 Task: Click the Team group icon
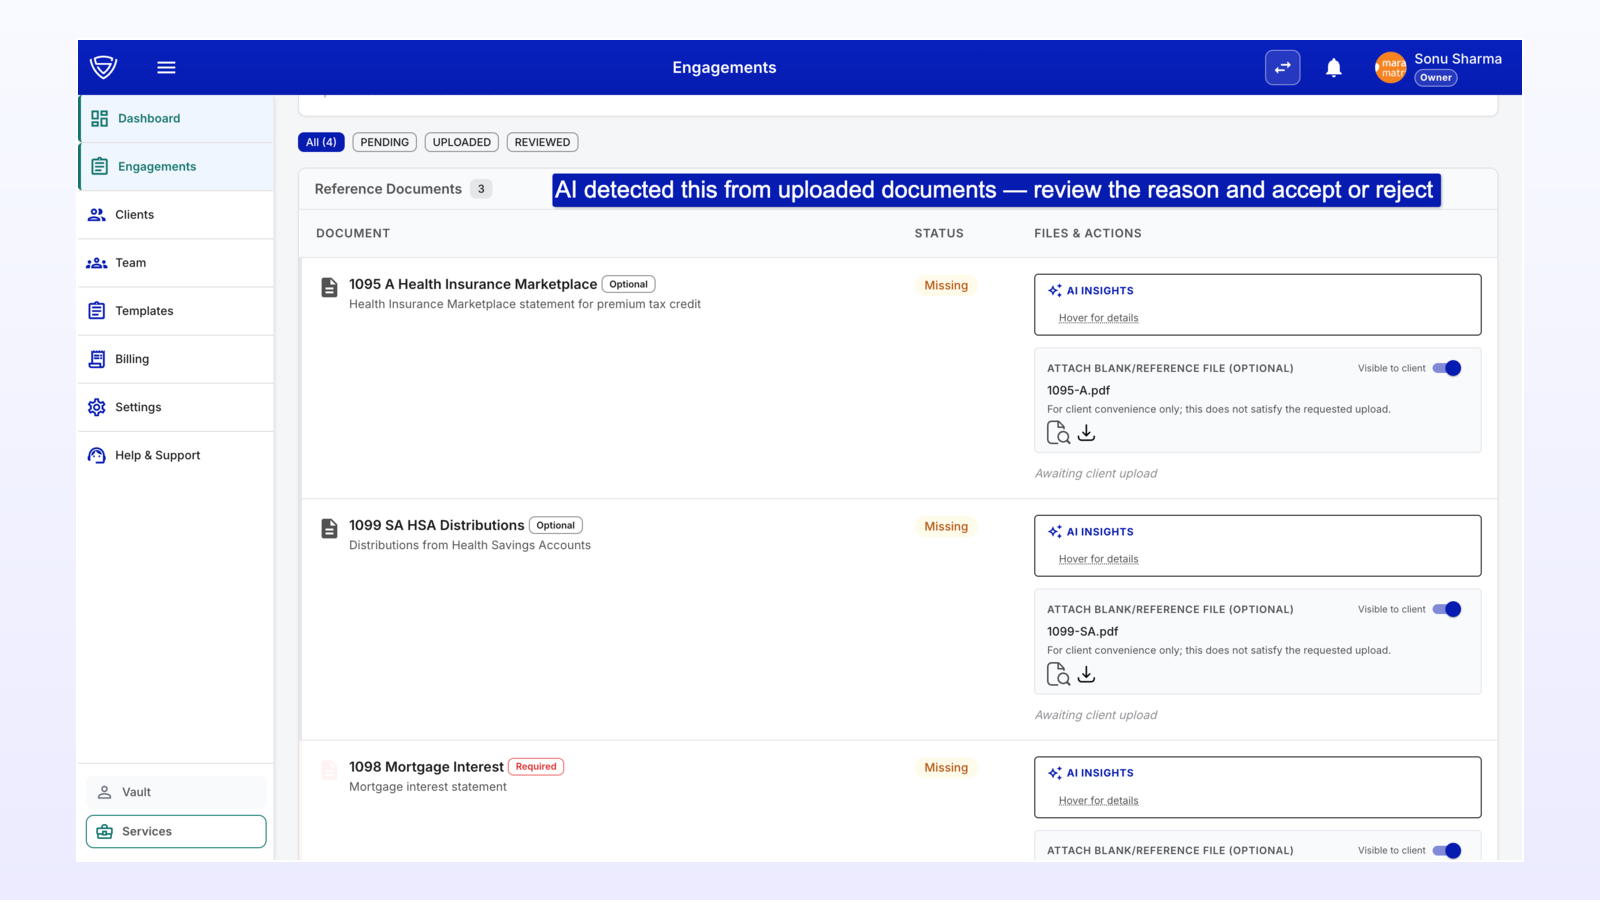tap(97, 263)
